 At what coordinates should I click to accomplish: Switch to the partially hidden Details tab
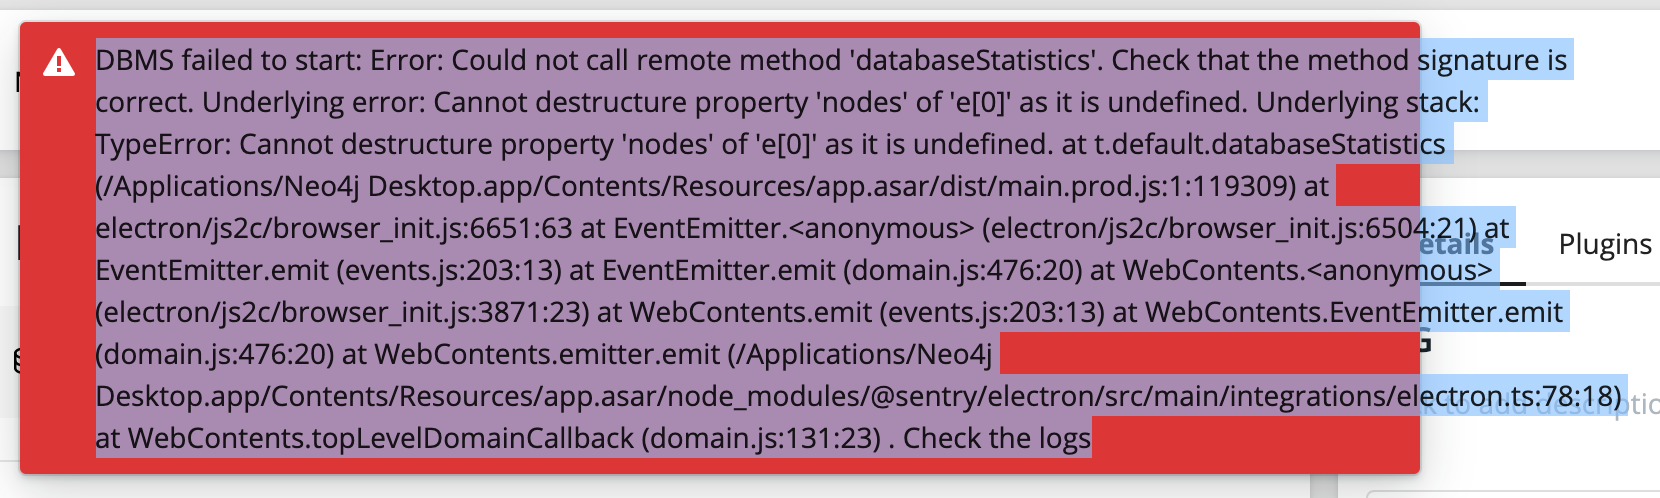coord(1459,245)
